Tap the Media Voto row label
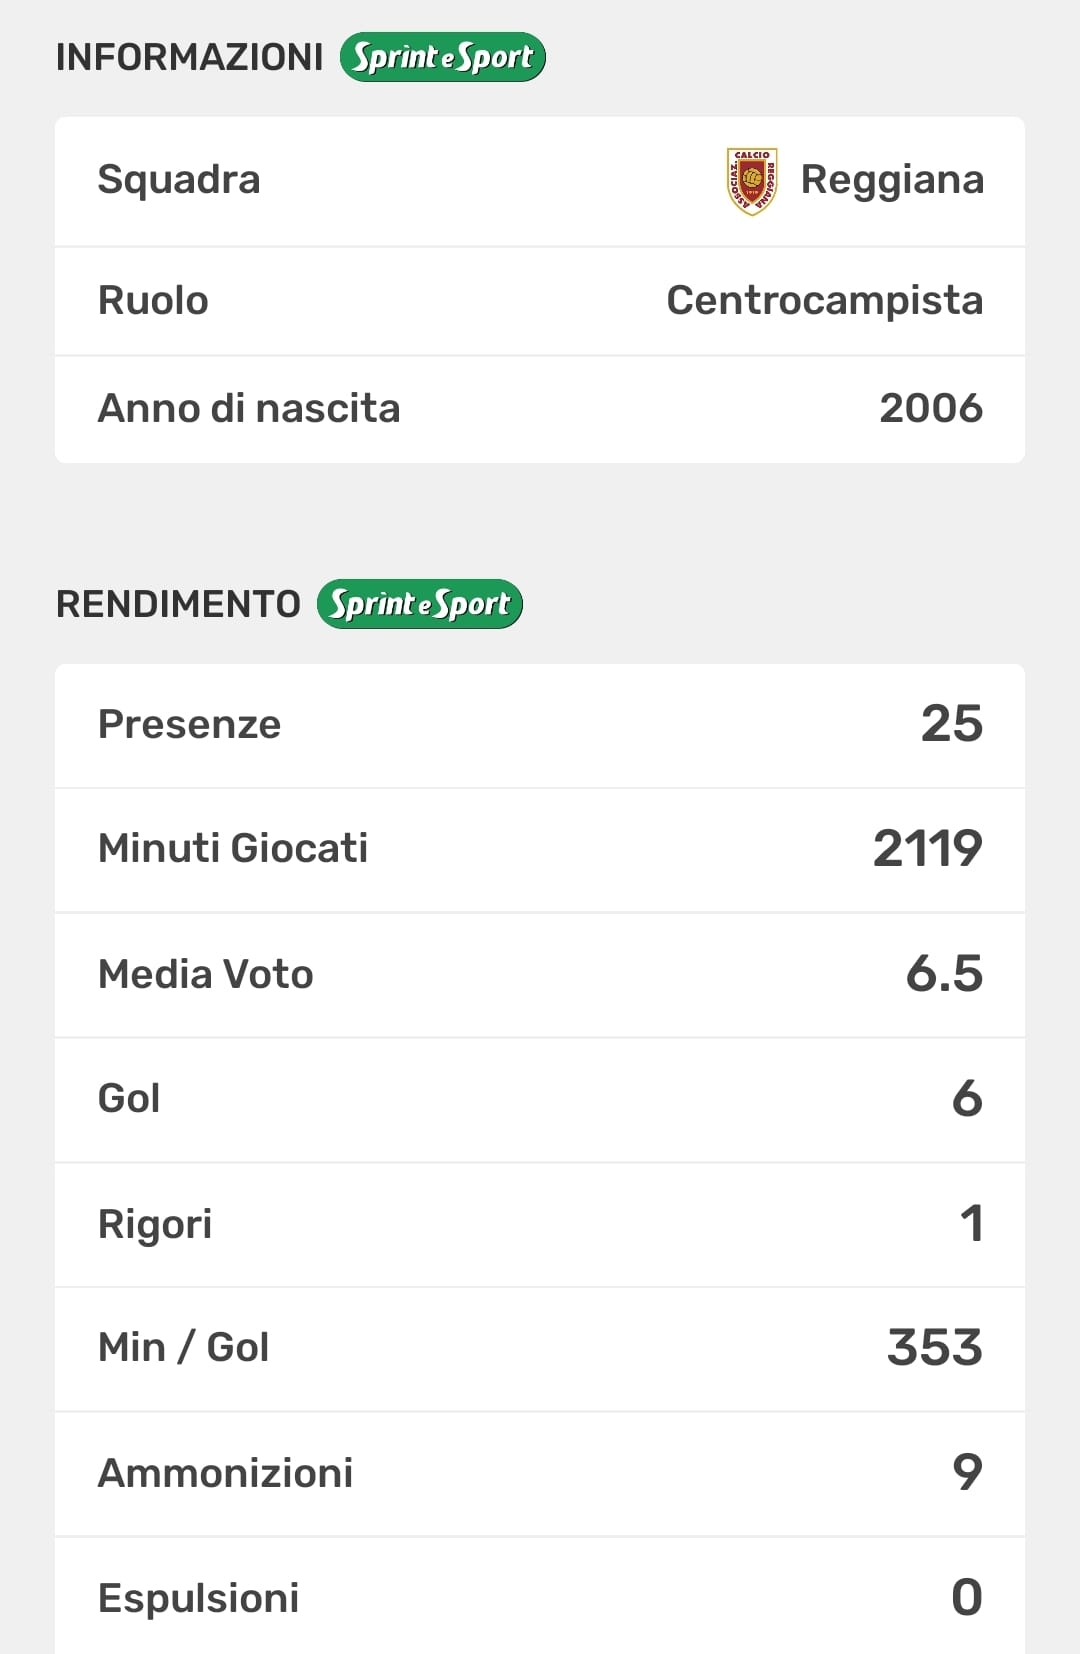 pos(206,974)
